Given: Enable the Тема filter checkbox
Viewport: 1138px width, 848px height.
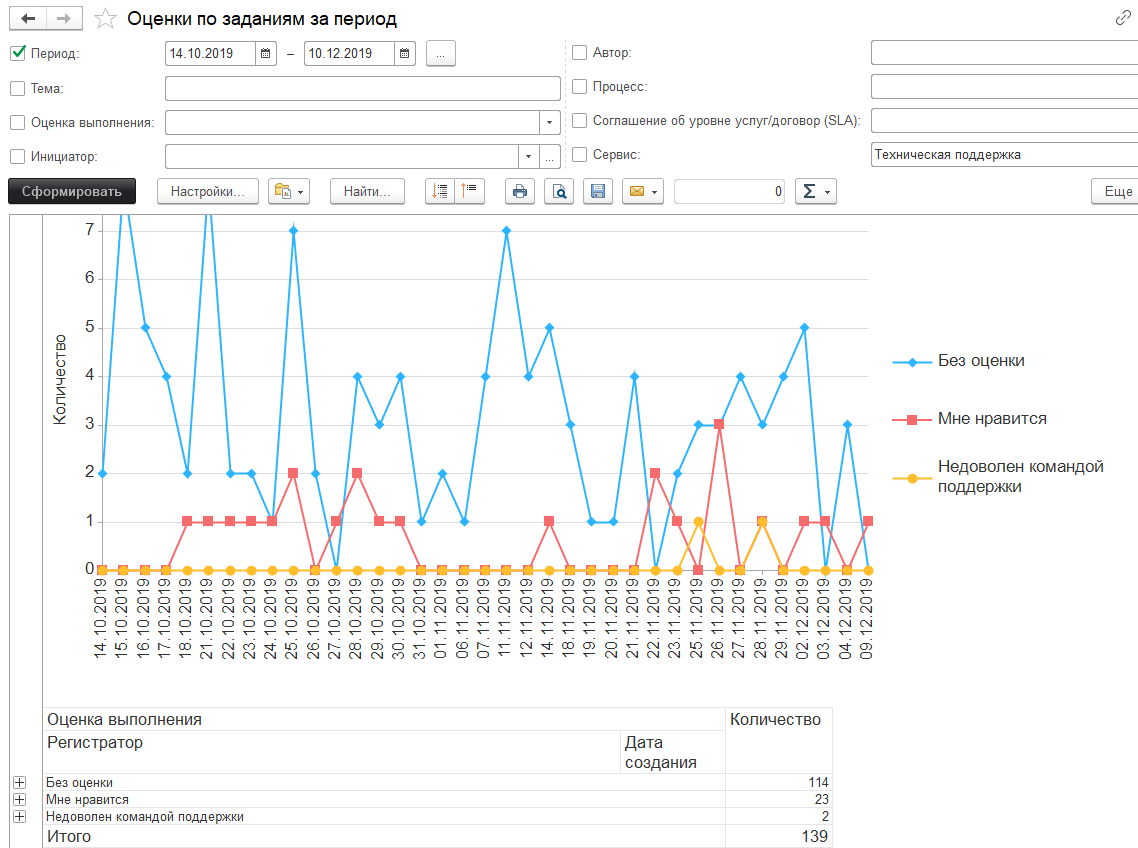Looking at the screenshot, I should tap(18, 88).
